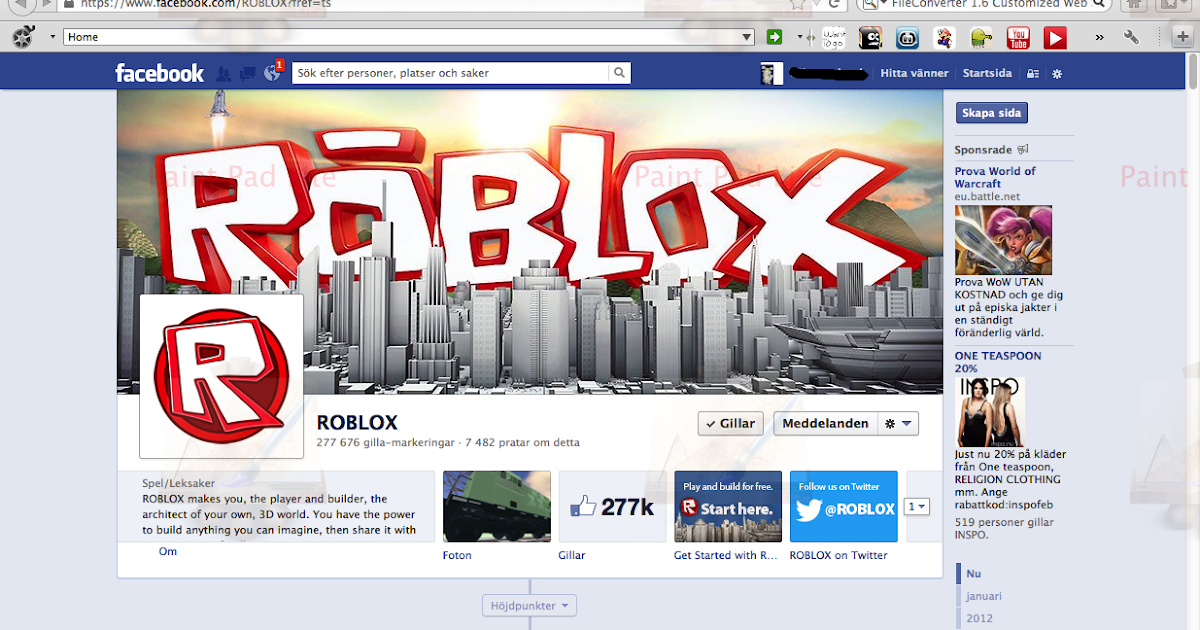This screenshot has width=1200, height=630.
Task: Open the Höjdpunkter dropdown
Action: pyautogui.click(x=530, y=605)
